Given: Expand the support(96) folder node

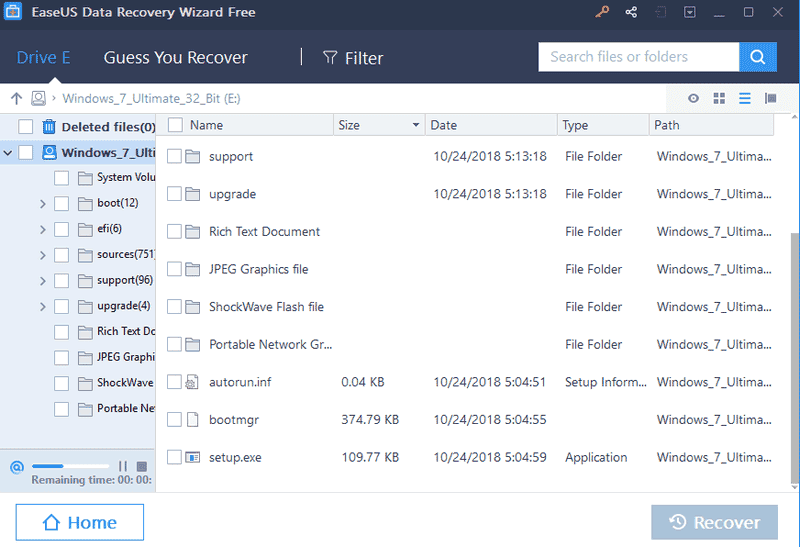Looking at the screenshot, I should 43,280.
